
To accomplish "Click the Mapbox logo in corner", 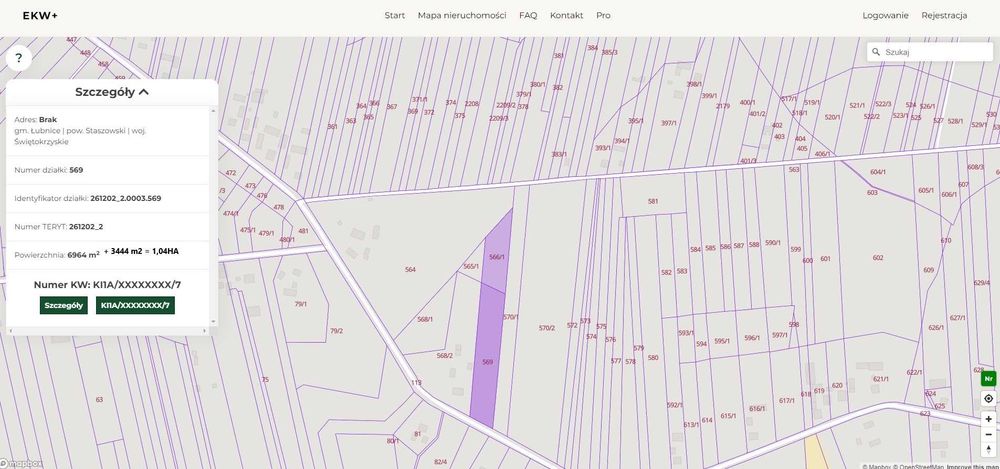I will [x=22, y=464].
